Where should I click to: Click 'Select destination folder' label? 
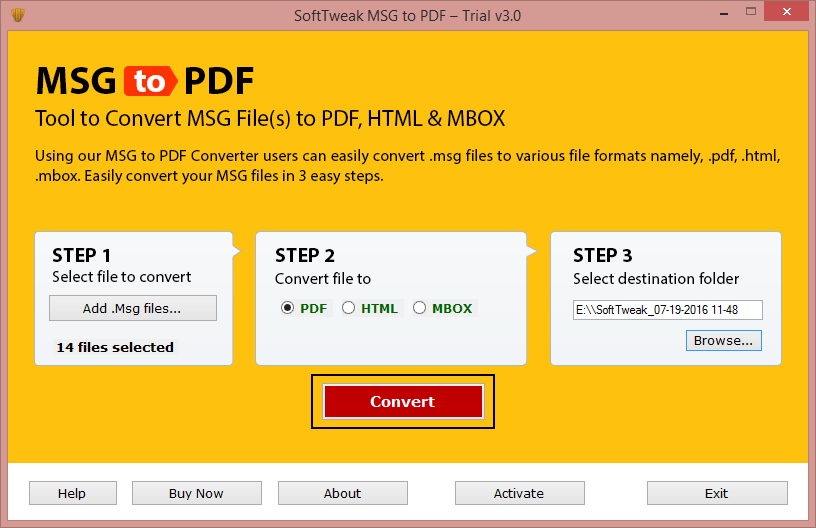click(656, 279)
